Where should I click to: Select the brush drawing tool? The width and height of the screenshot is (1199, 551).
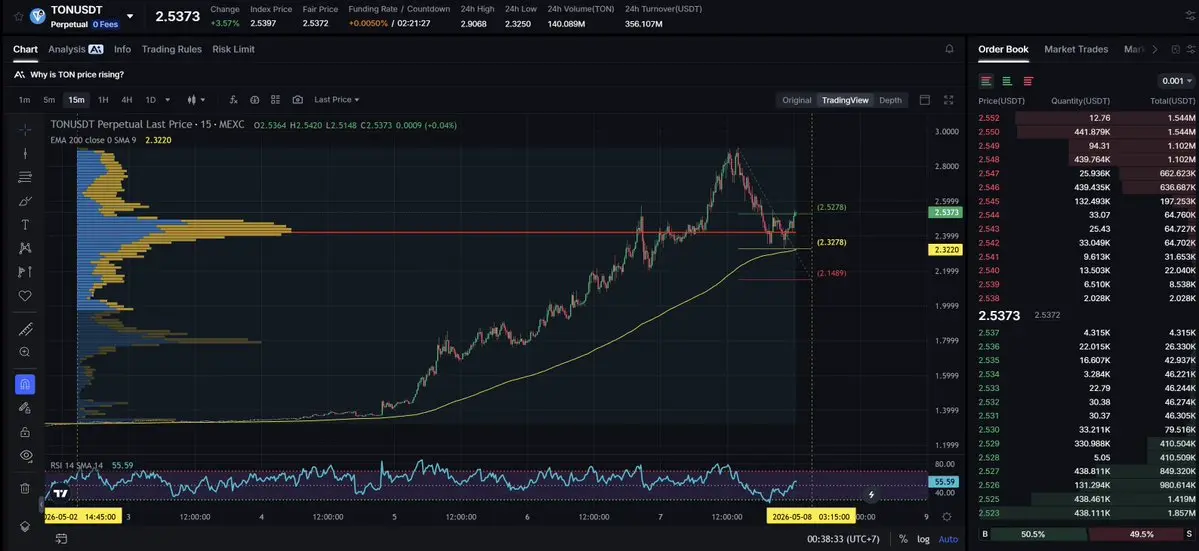pyautogui.click(x=24, y=201)
